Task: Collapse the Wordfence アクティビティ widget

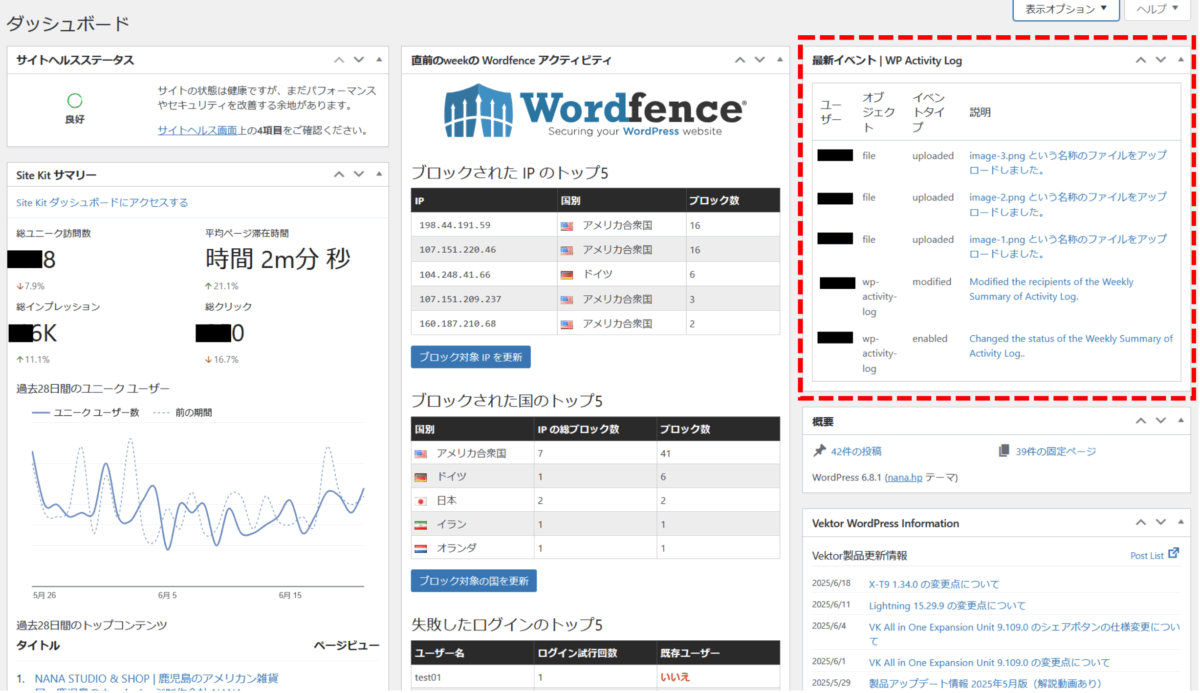Action: click(778, 60)
